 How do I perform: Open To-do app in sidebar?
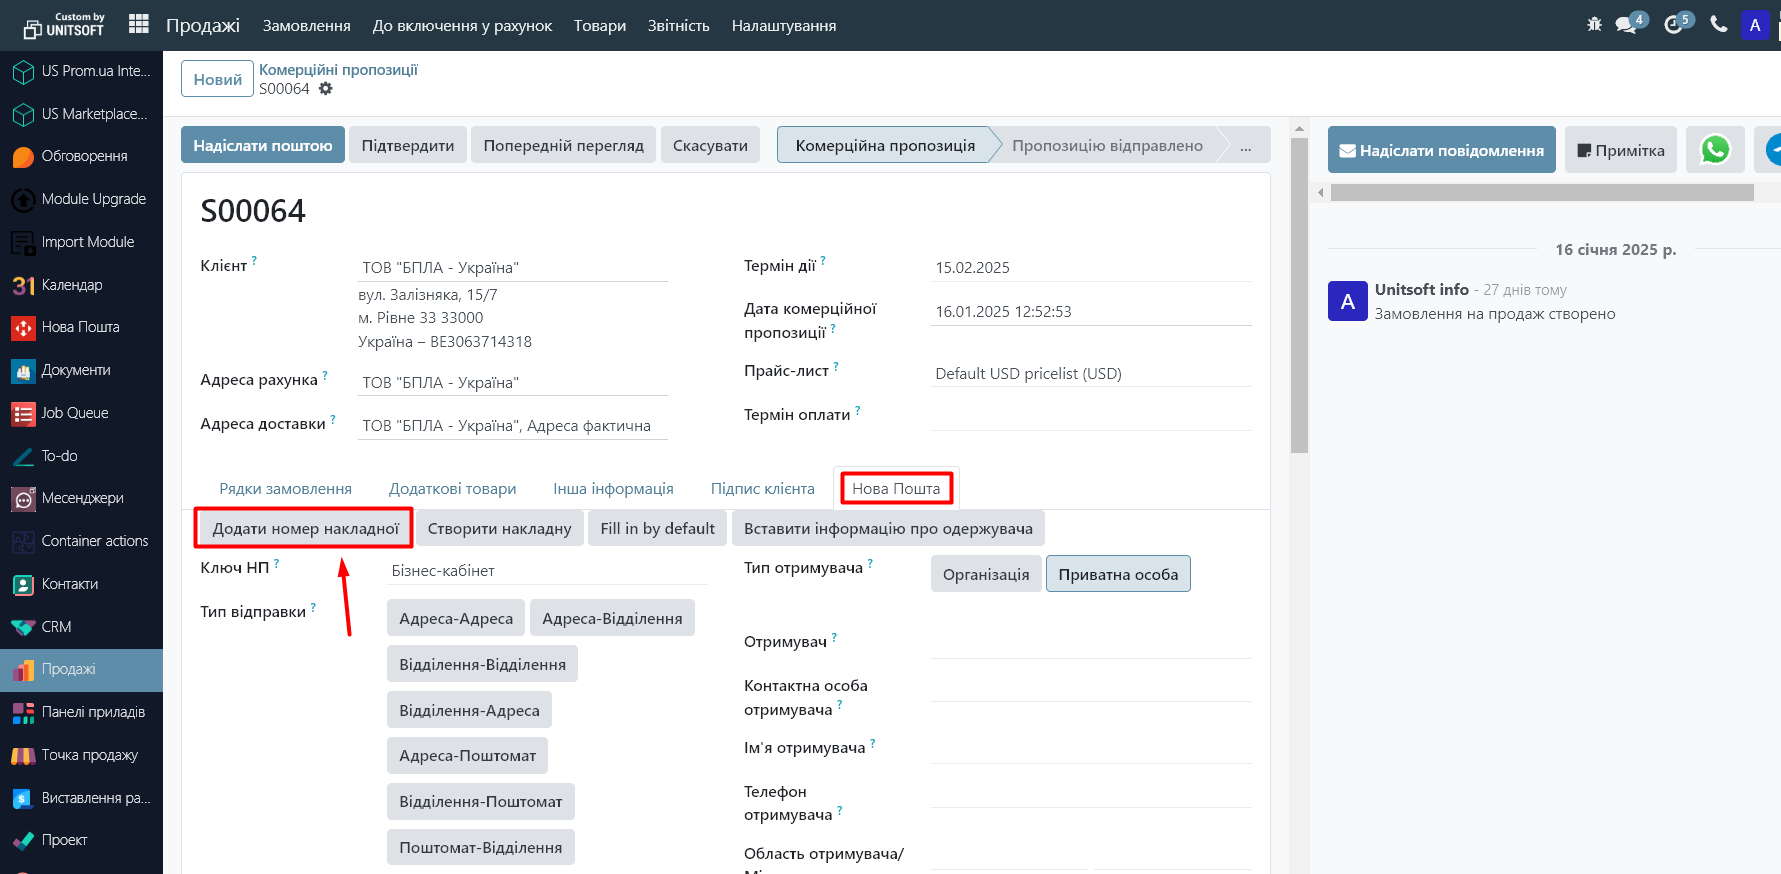point(81,456)
